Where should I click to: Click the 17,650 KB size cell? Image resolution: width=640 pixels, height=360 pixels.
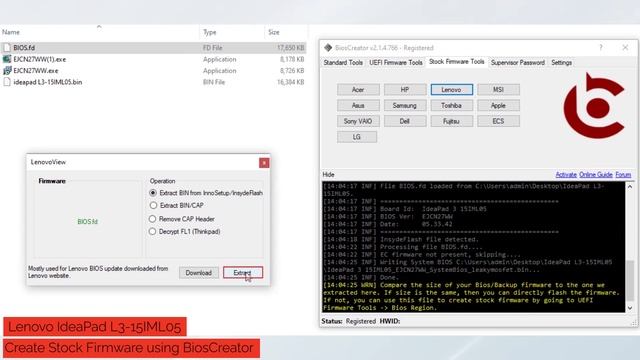pos(291,48)
